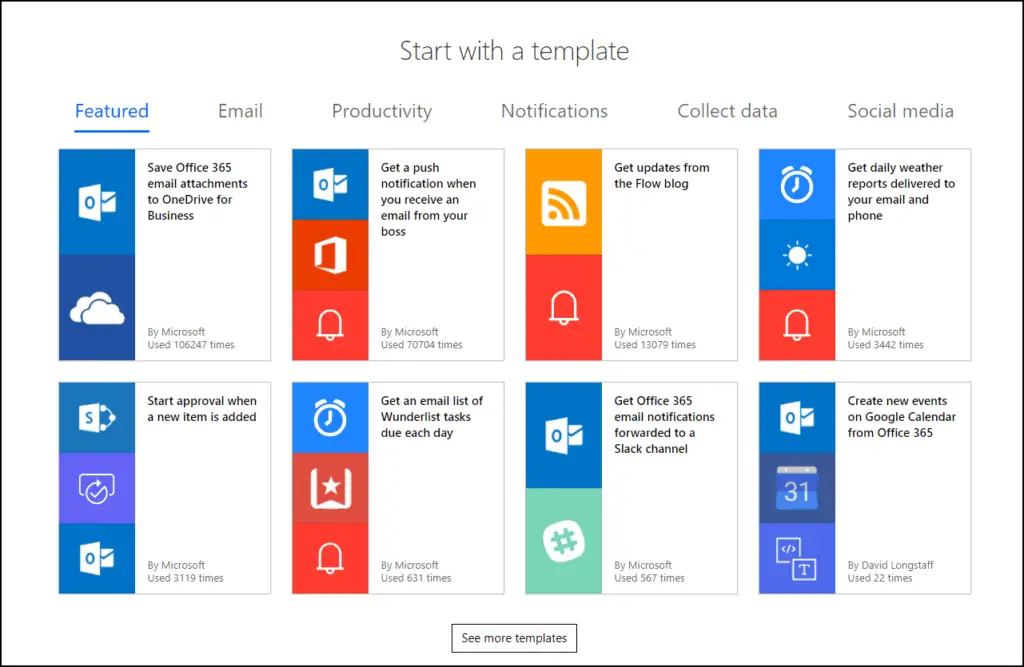
Task: Click 'Used 3119 times' text
Action: (185, 578)
